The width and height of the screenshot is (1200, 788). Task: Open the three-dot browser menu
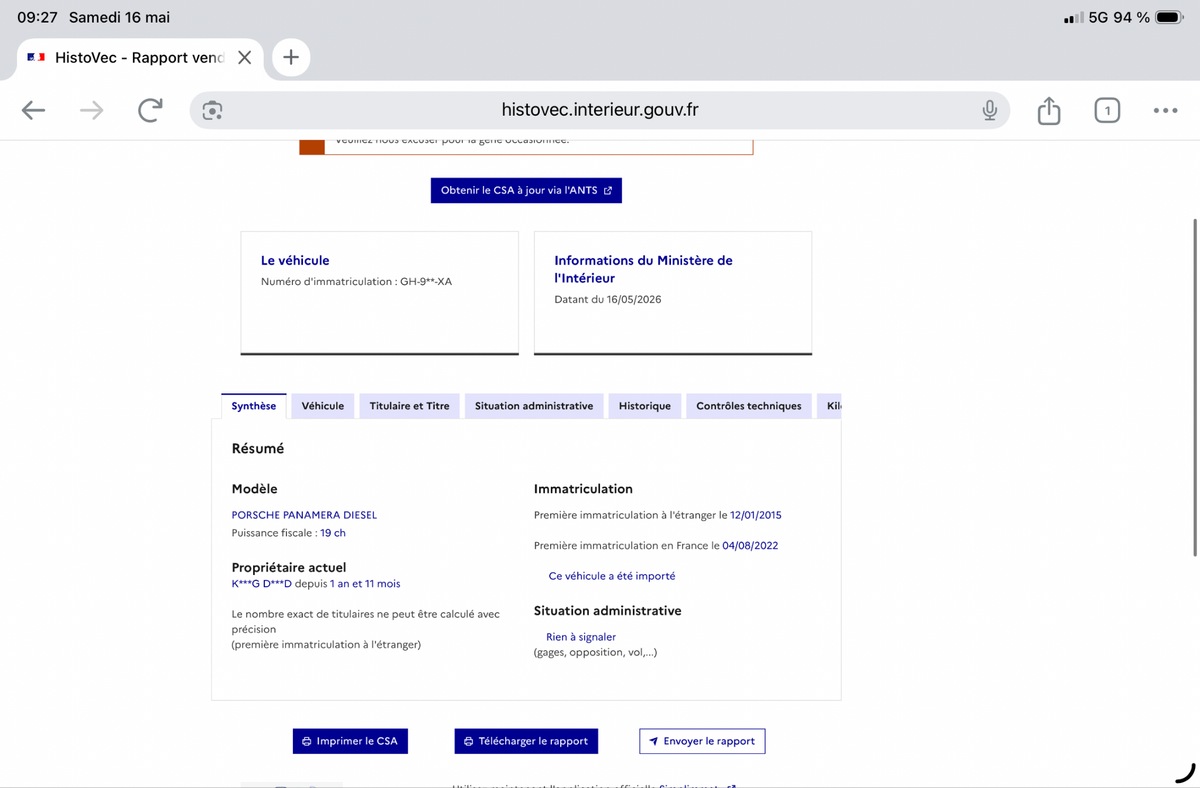point(1165,111)
